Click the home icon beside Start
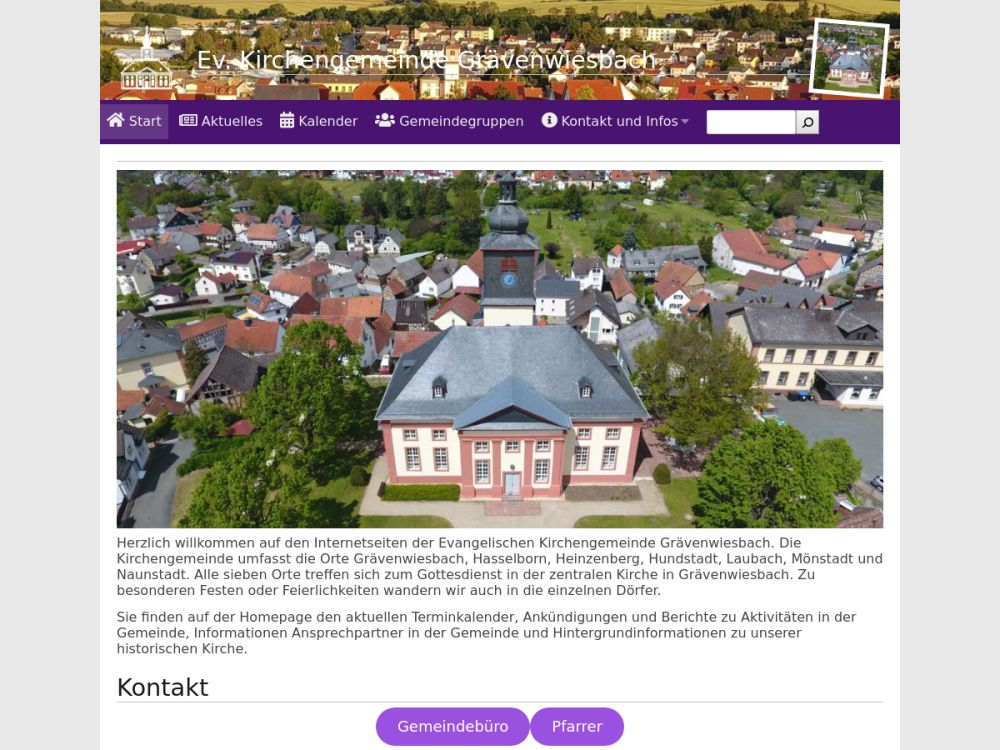The image size is (1000, 750). point(116,121)
